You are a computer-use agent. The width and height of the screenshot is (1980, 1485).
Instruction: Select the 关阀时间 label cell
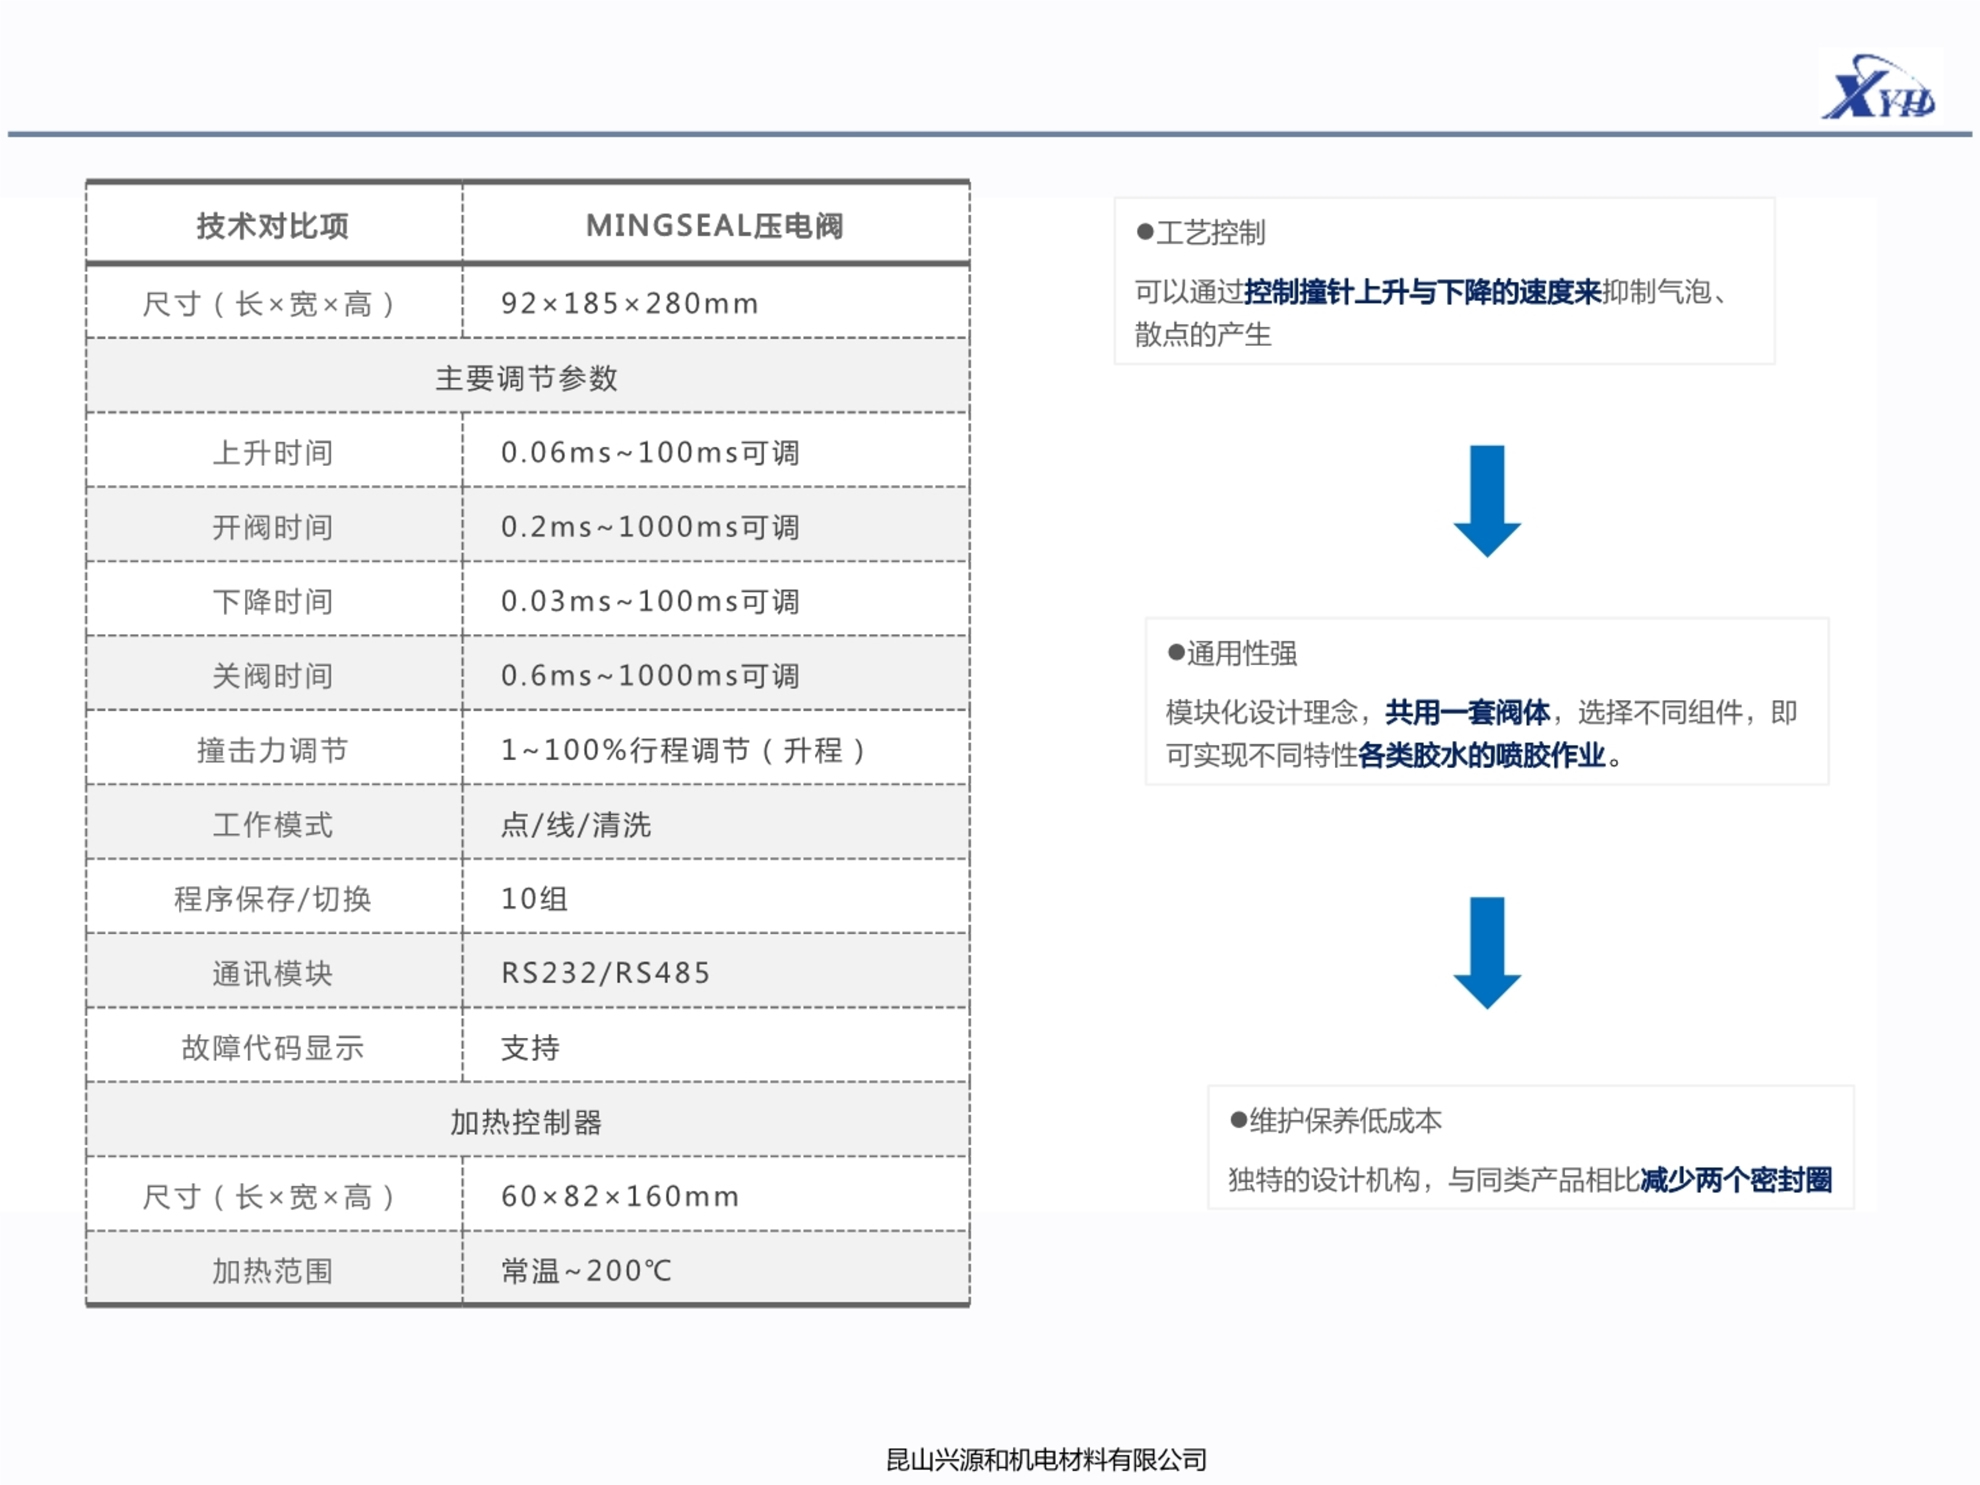[272, 676]
